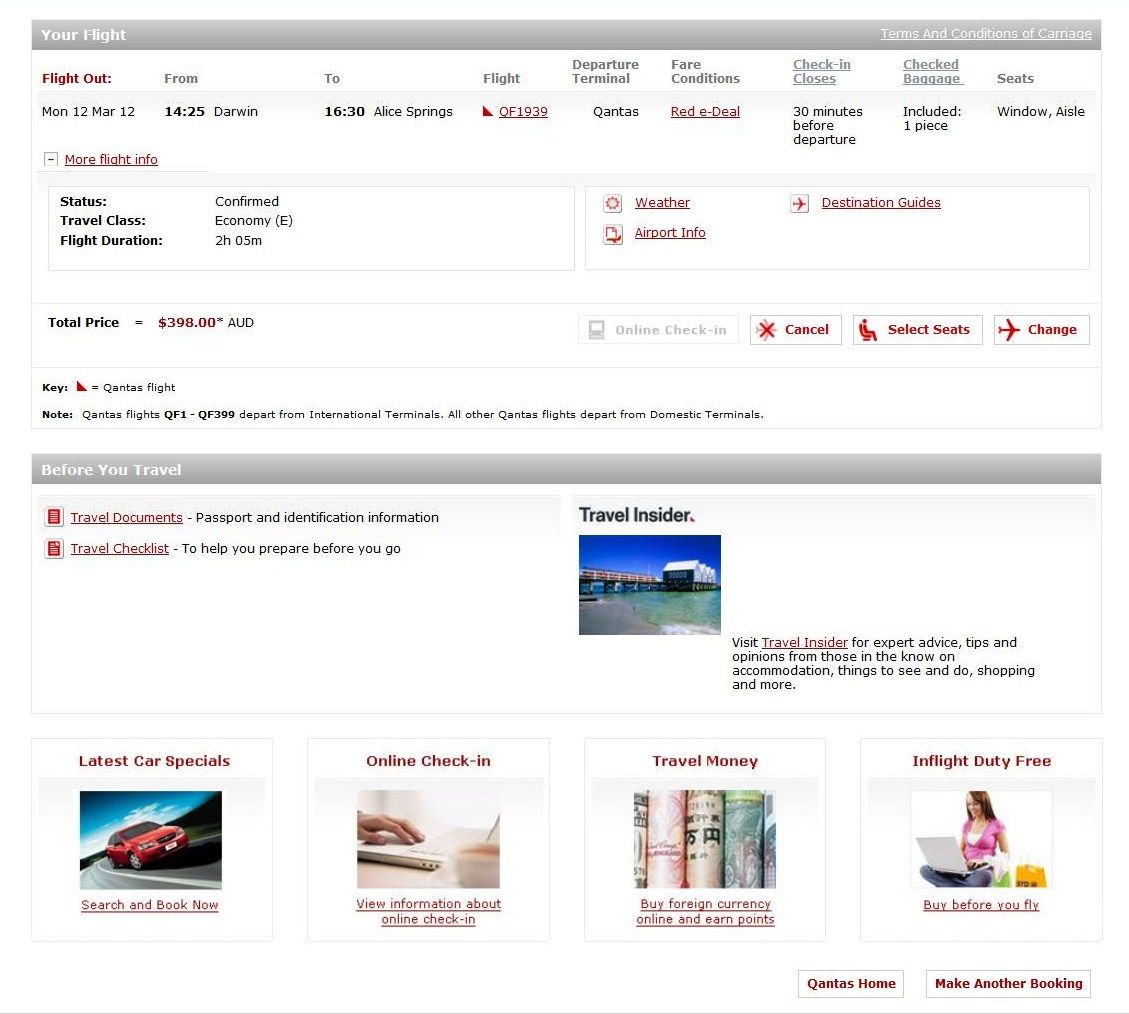Click the red car specials thumbnail
Viewport: 1129px width, 1014px height.
[x=151, y=839]
